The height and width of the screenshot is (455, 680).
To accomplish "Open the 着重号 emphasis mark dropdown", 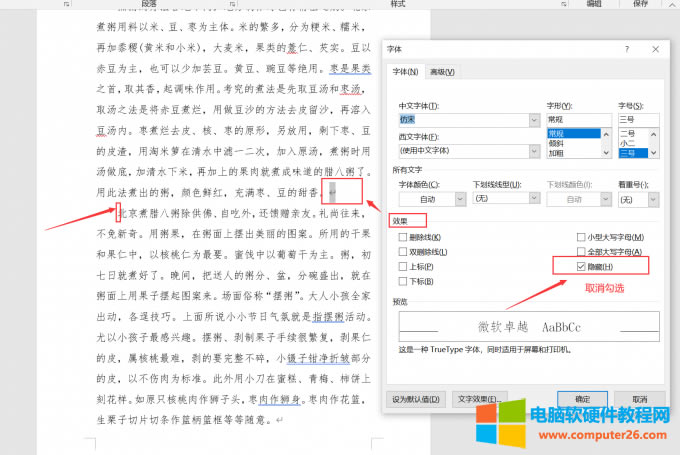I will point(653,200).
